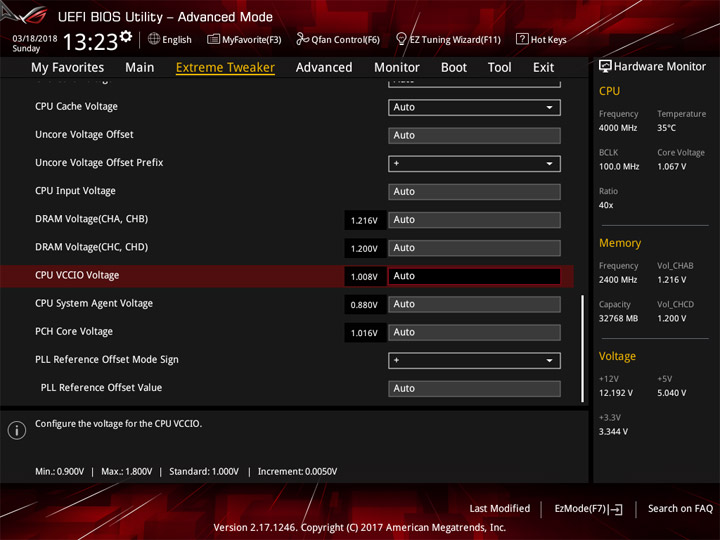Open Qfan Control(F6)
Screen dimensions: 720x540
[x=345, y=39]
